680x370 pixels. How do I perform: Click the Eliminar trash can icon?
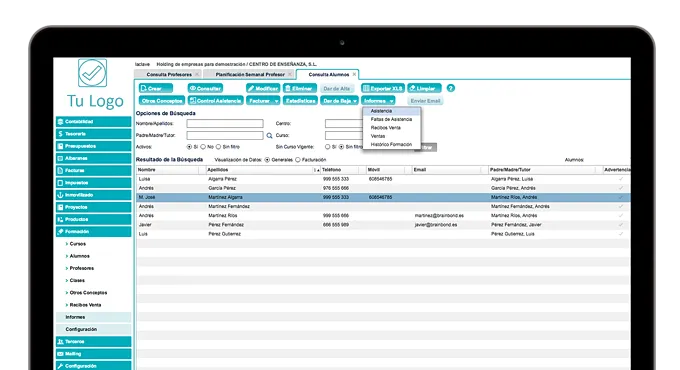coord(288,88)
